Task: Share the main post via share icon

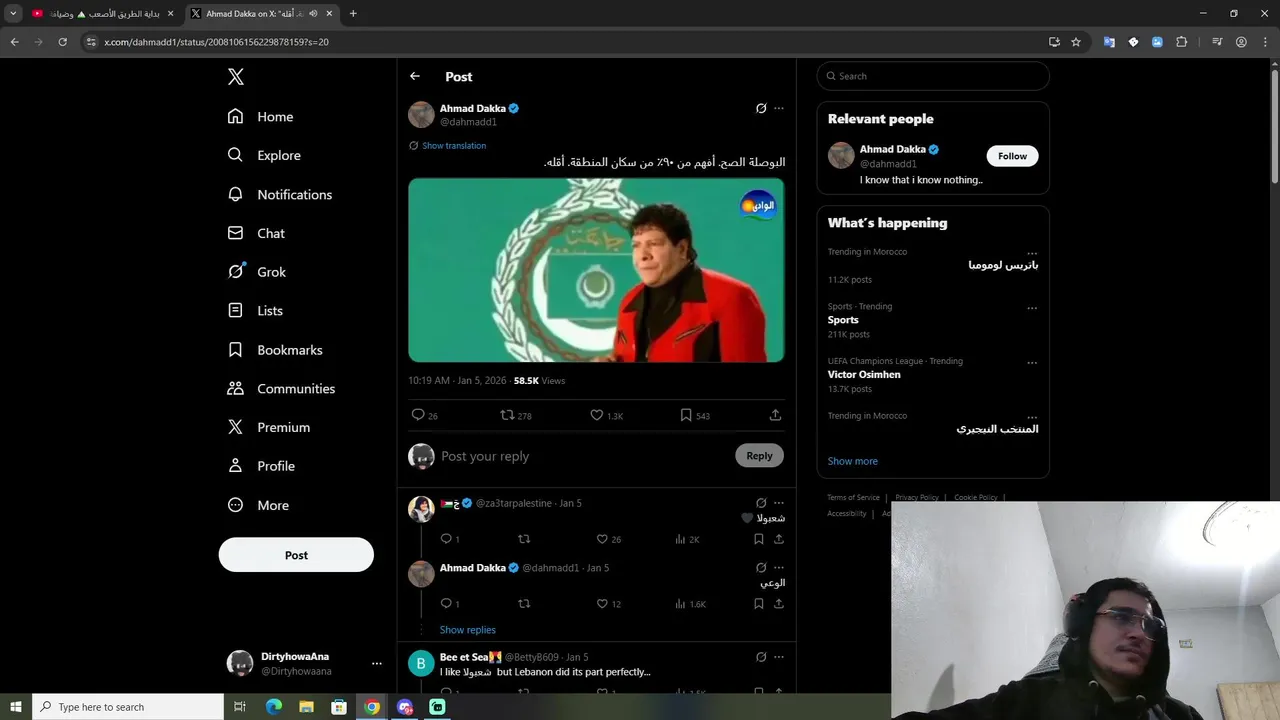Action: pos(775,415)
